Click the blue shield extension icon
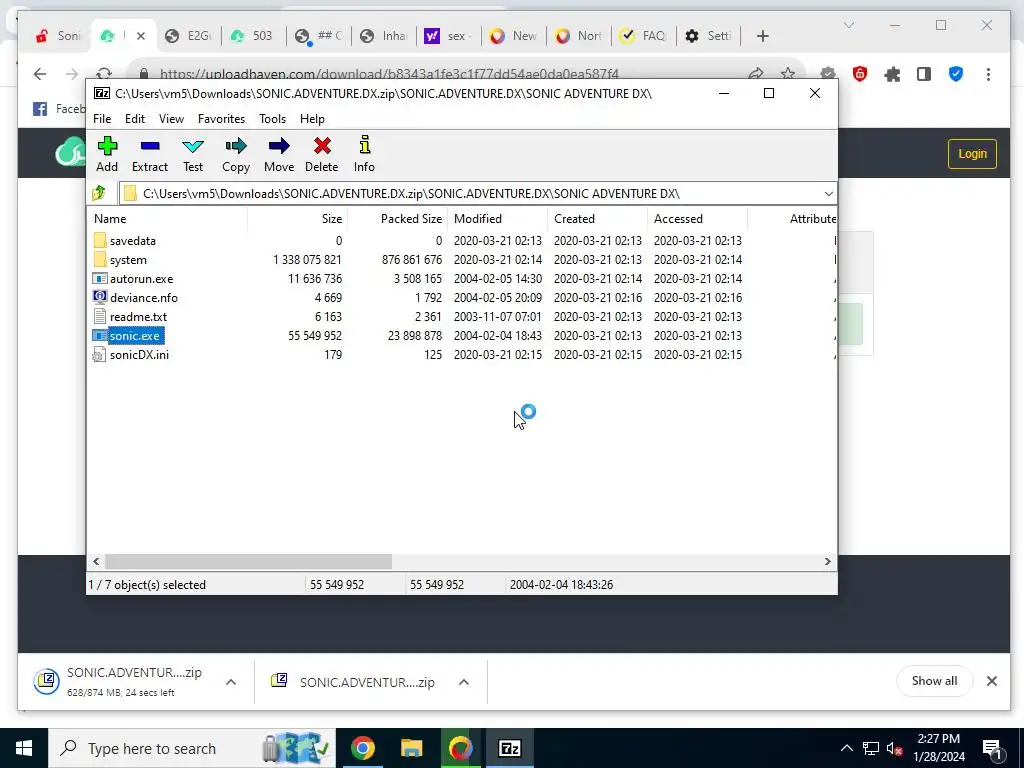 (x=955, y=74)
